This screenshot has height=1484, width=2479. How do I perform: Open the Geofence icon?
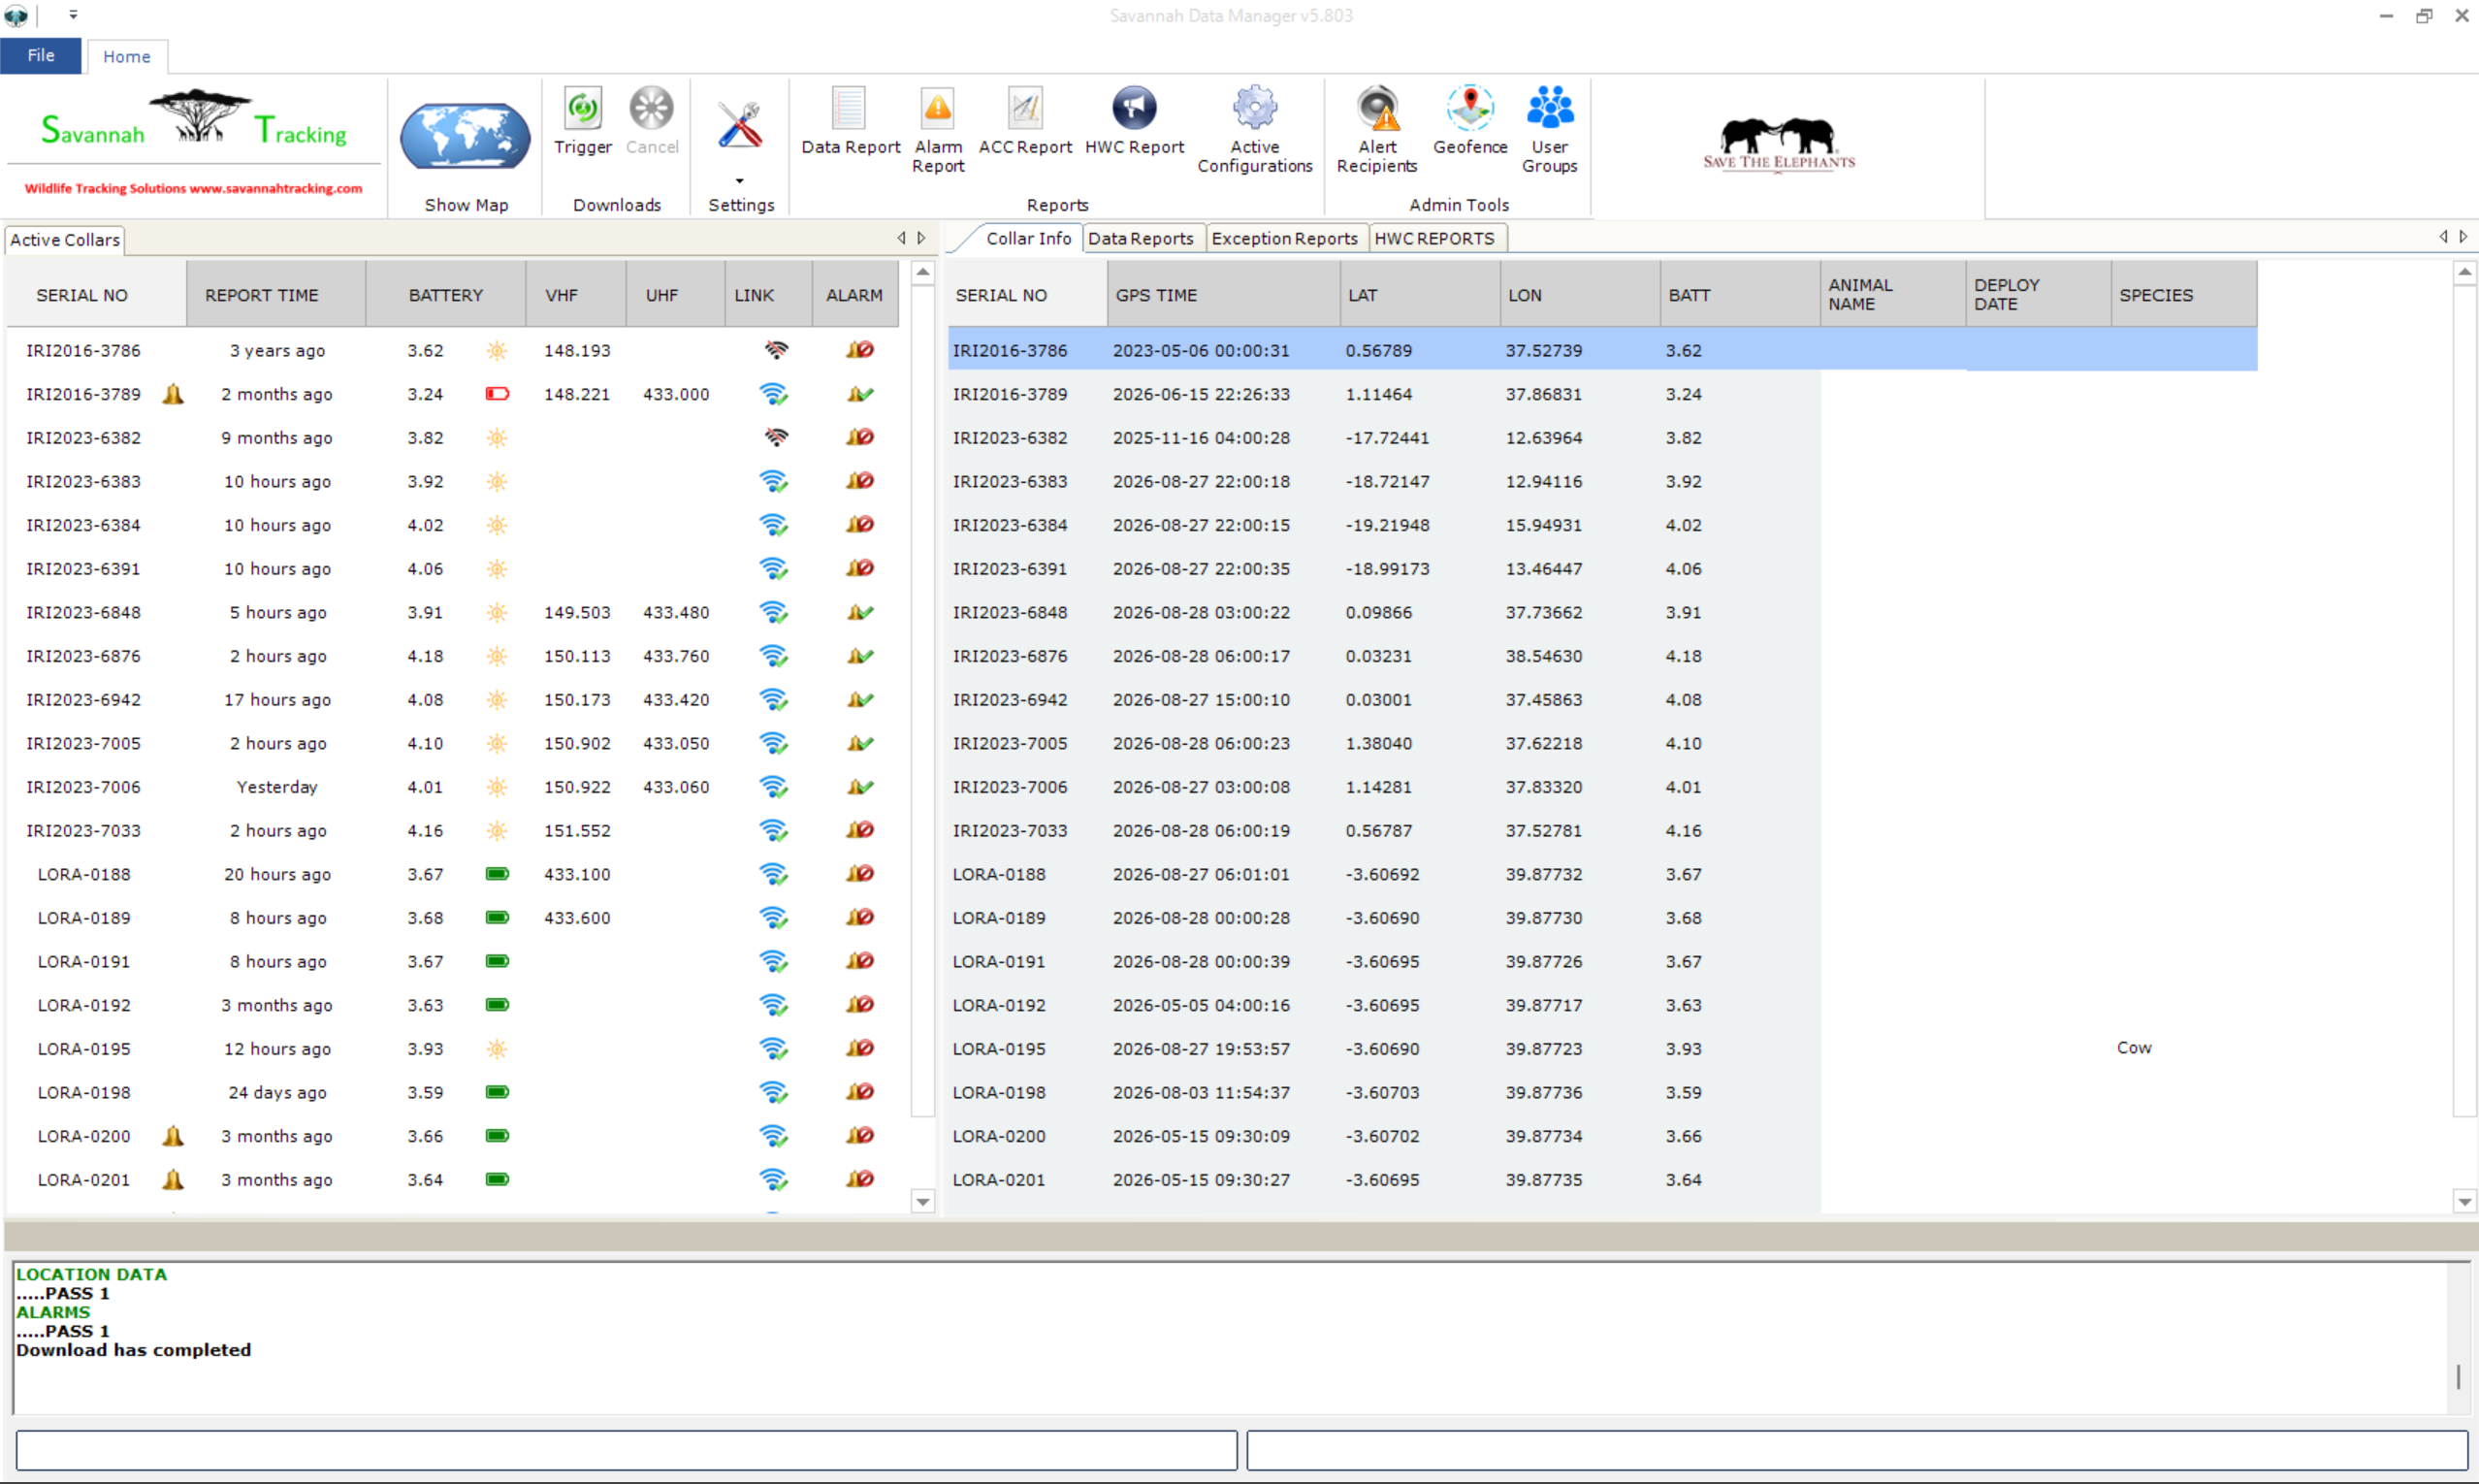(x=1469, y=108)
